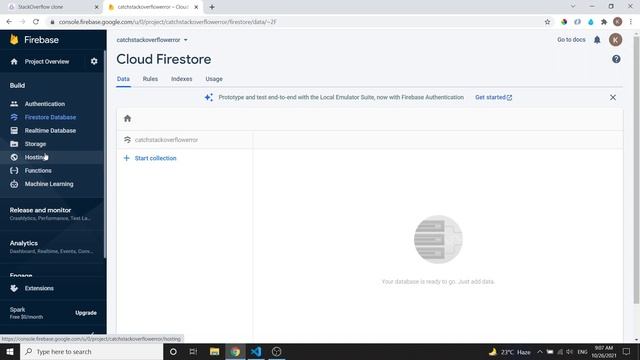The height and width of the screenshot is (360, 640).
Task: Open project settings gear icon
Action: coord(94,62)
